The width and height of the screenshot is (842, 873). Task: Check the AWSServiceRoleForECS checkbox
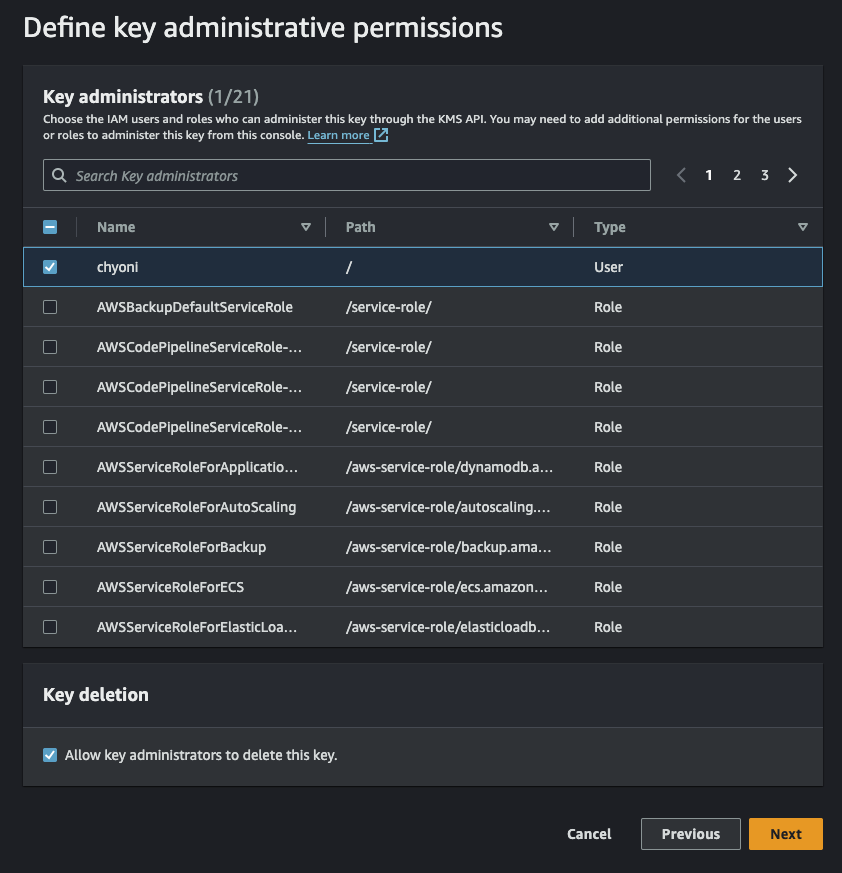pos(50,587)
